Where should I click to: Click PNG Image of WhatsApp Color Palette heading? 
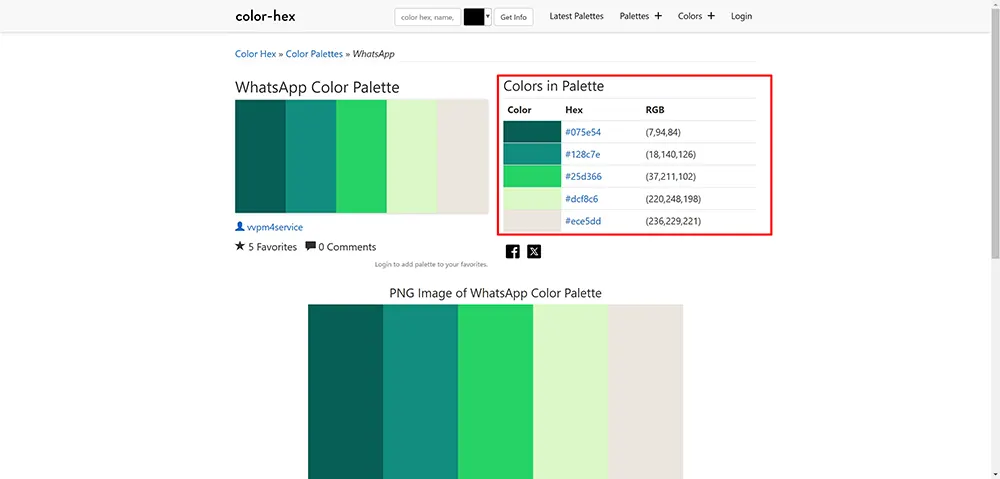coord(496,293)
